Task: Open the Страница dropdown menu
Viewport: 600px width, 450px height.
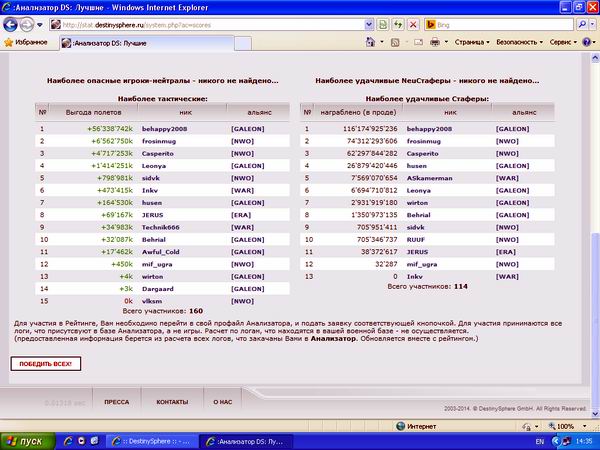Action: 470,43
